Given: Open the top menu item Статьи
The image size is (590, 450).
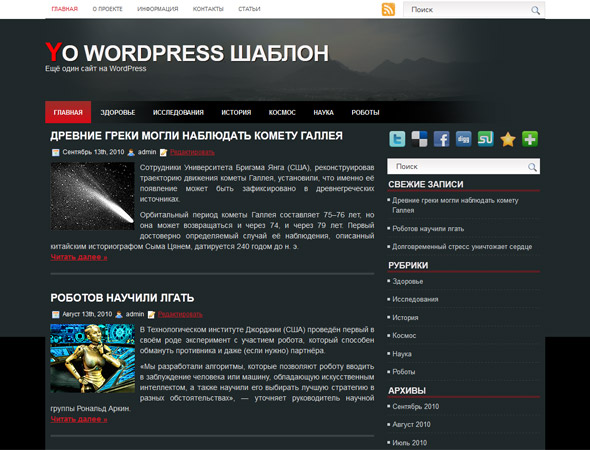Looking at the screenshot, I should click(249, 9).
